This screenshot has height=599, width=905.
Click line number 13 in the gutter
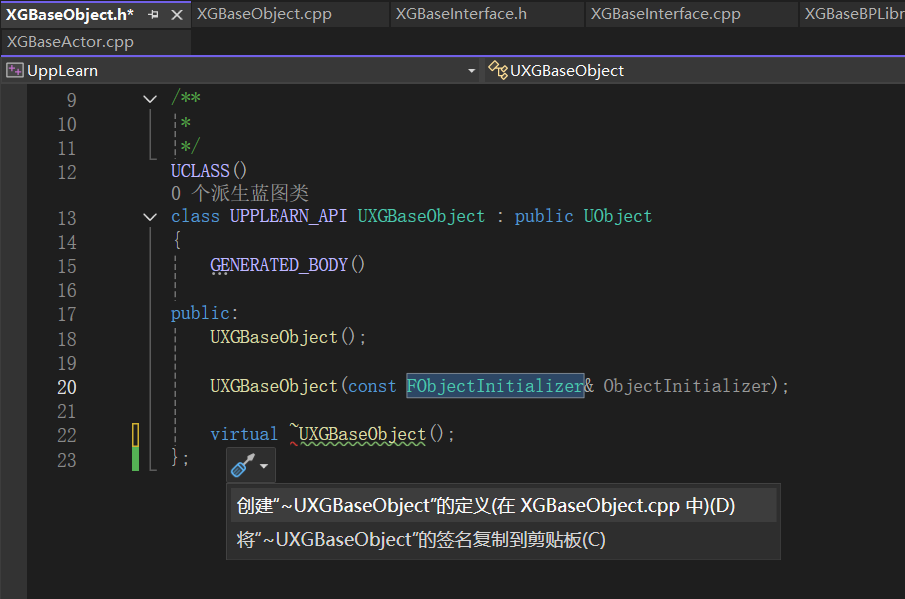click(67, 218)
